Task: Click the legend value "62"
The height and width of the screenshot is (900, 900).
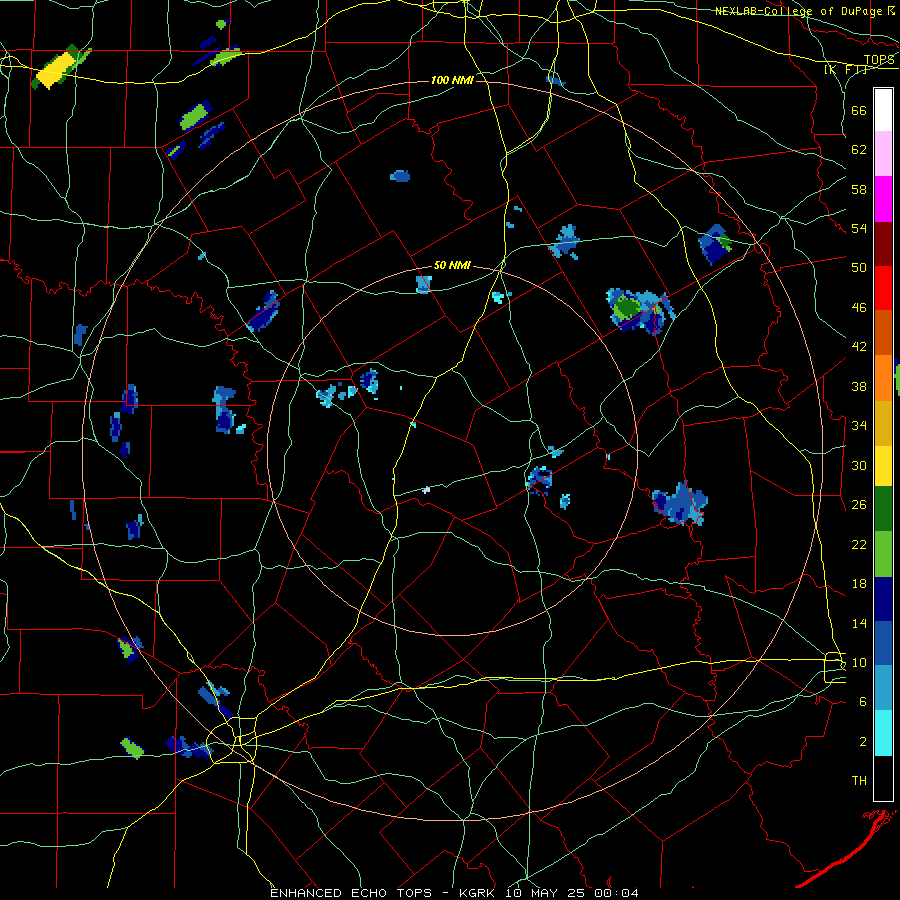Action: [x=859, y=150]
